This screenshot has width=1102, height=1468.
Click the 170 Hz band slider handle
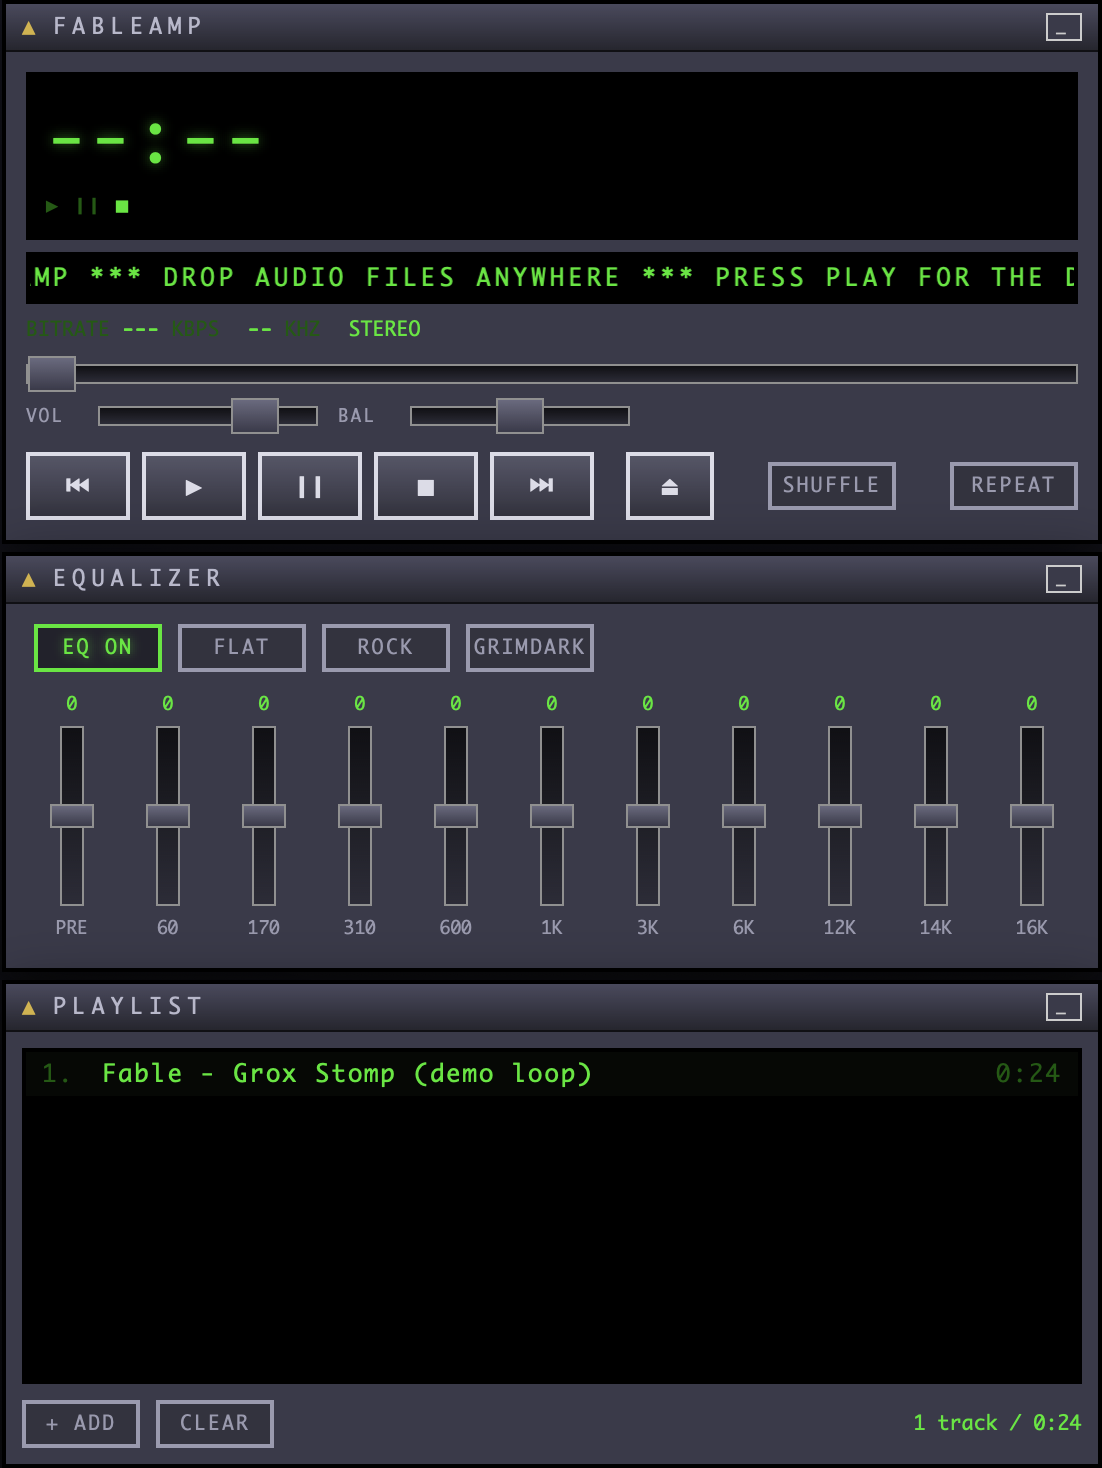coord(264,816)
